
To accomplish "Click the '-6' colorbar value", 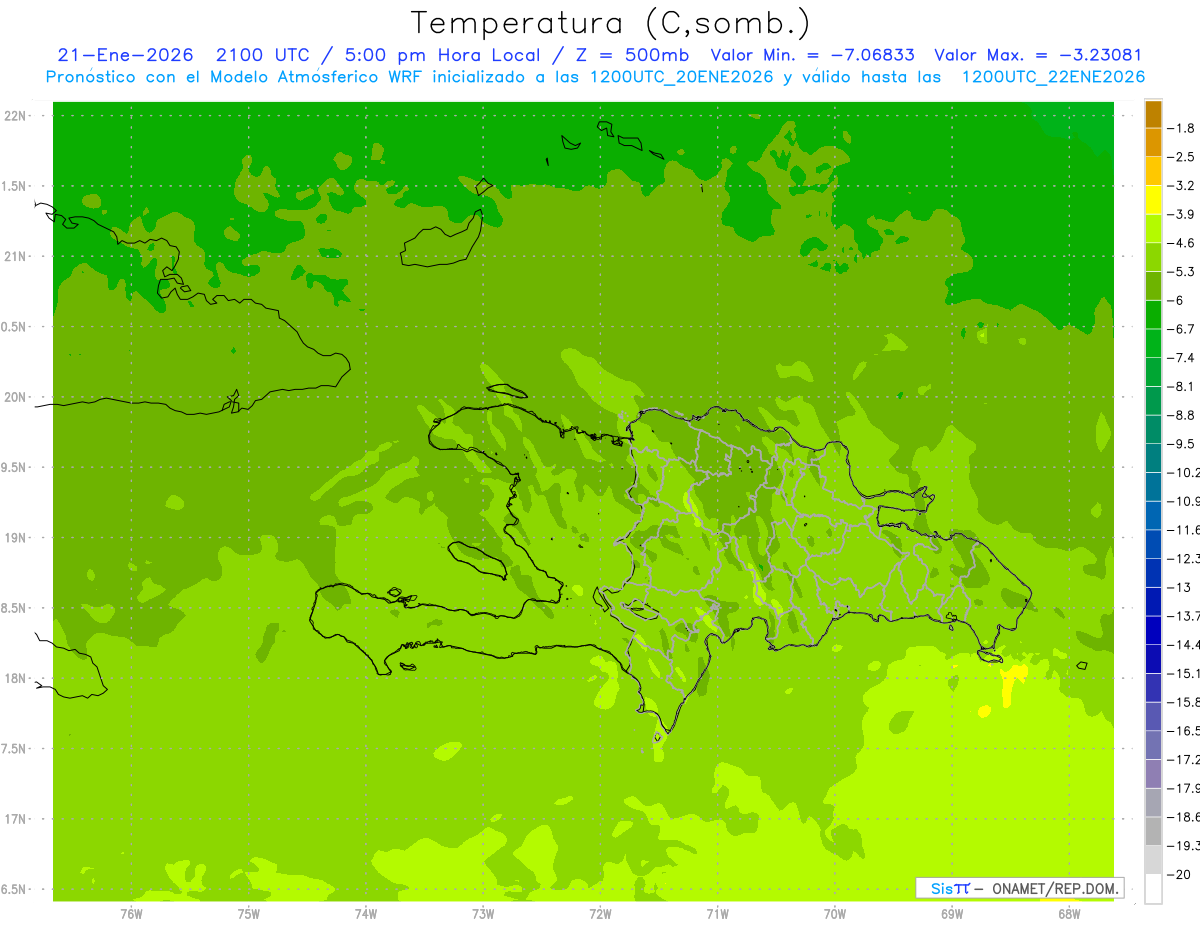I will point(1177,300).
